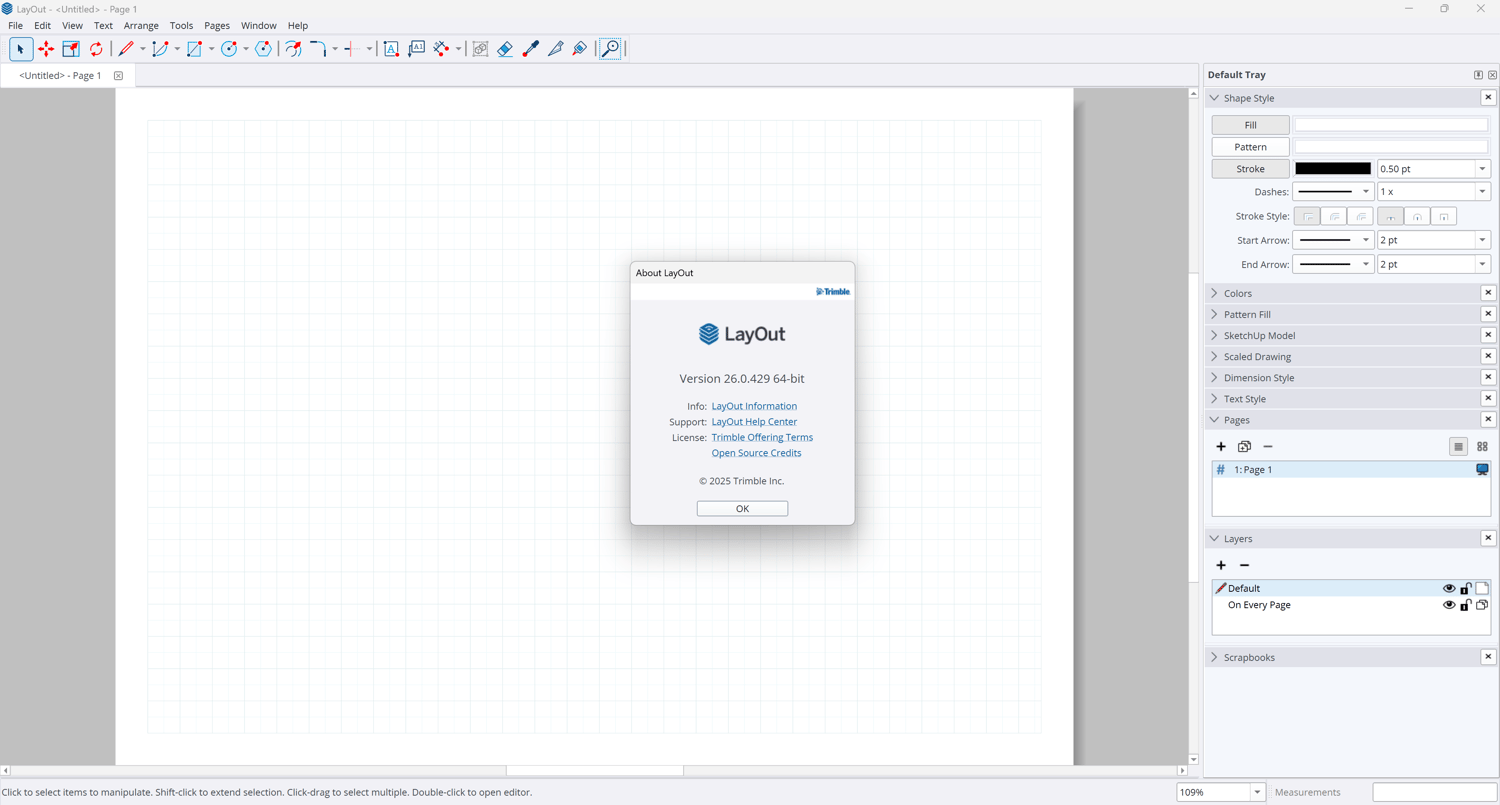Image resolution: width=1500 pixels, height=805 pixels.
Task: Close the Scrapbooks panel
Action: (x=1488, y=657)
